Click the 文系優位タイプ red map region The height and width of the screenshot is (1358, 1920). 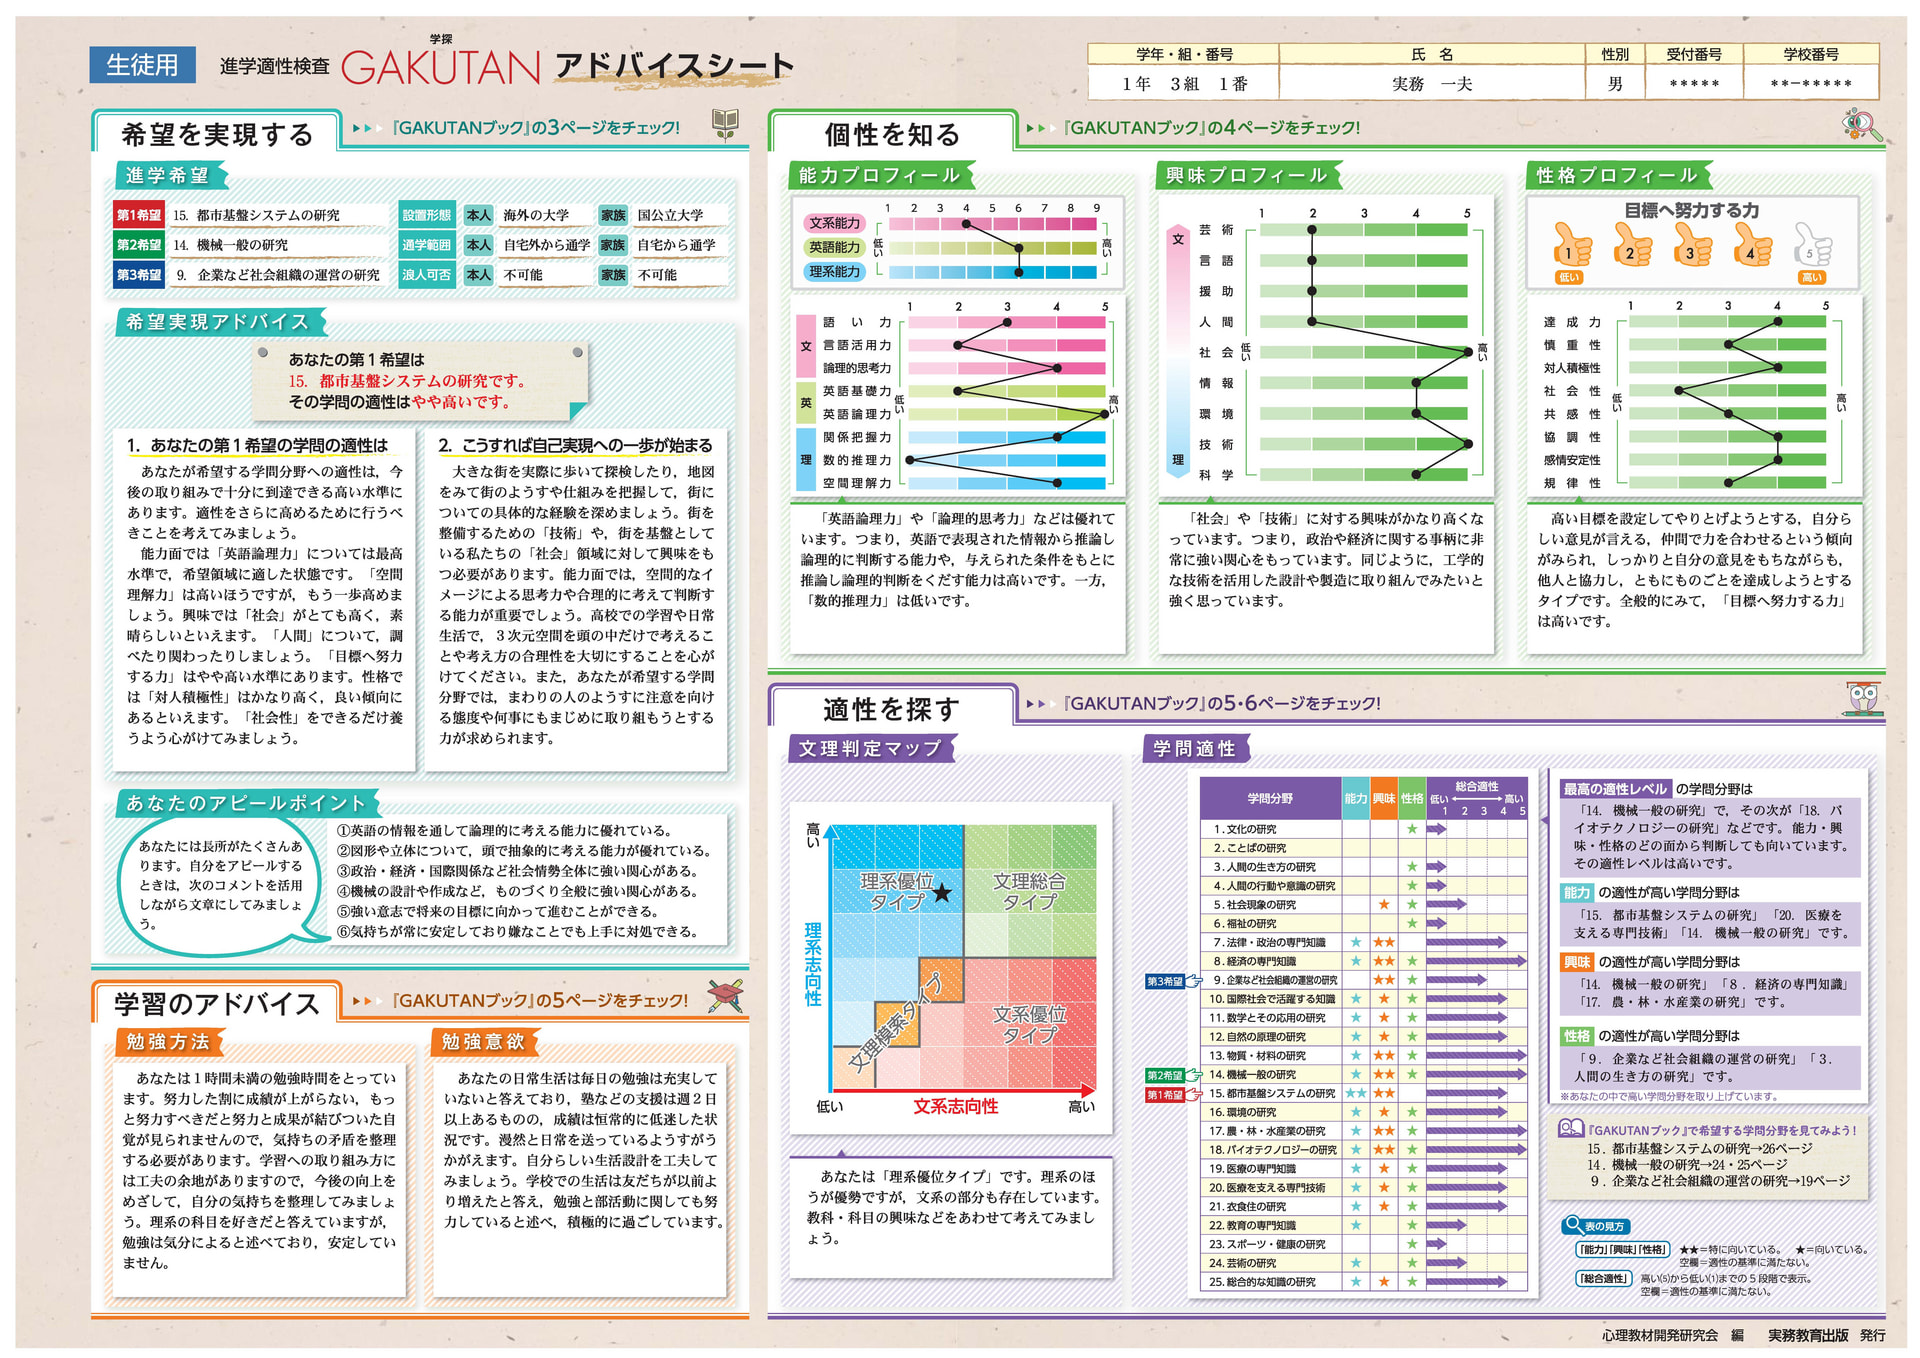(x=1029, y=1024)
